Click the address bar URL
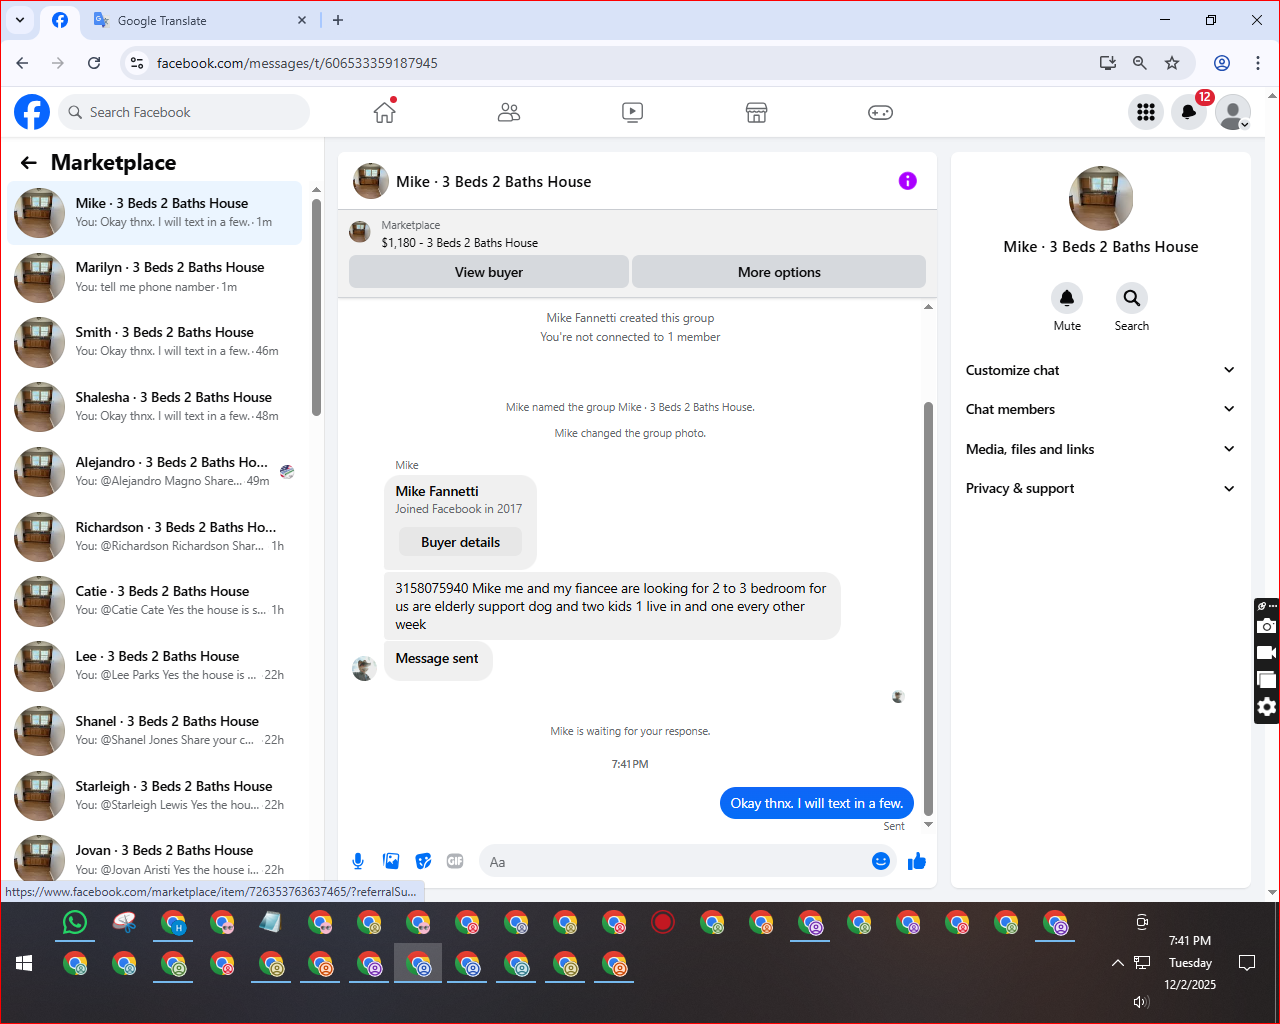 [x=297, y=63]
